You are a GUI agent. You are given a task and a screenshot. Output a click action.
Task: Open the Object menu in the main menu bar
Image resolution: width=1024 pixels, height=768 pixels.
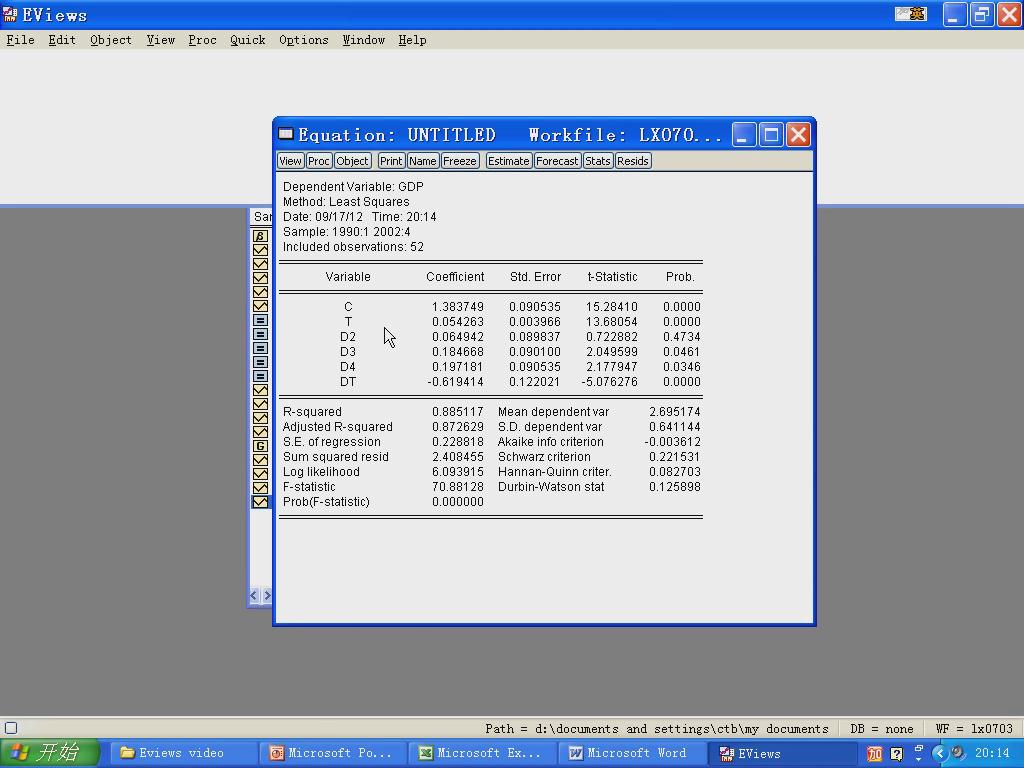click(111, 40)
